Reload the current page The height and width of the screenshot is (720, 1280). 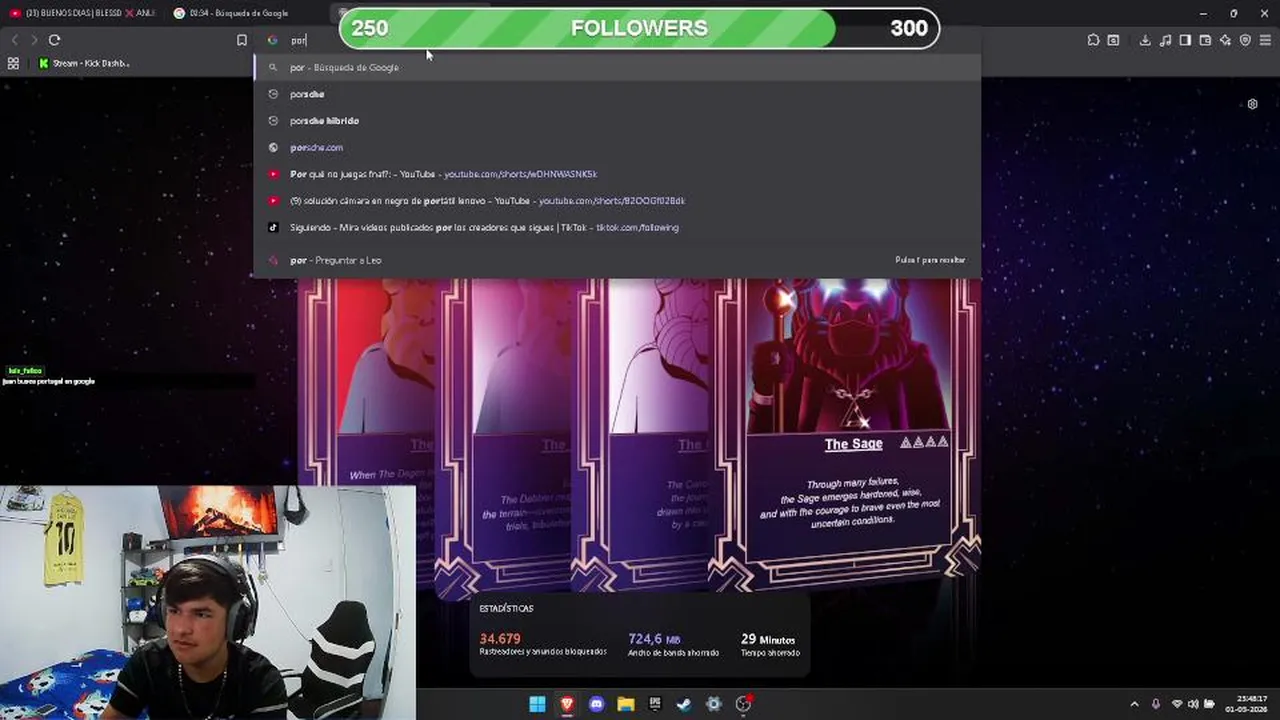(x=54, y=40)
